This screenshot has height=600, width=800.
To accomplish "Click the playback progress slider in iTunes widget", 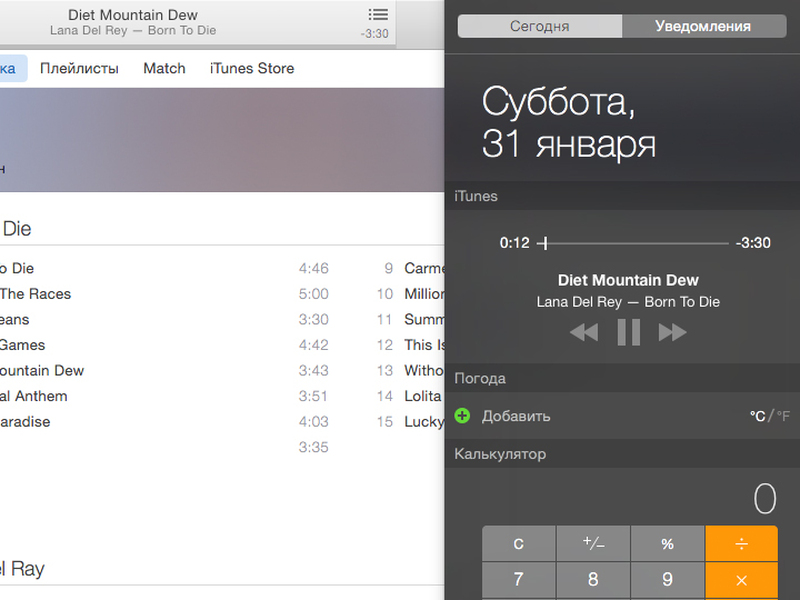I will coord(633,243).
